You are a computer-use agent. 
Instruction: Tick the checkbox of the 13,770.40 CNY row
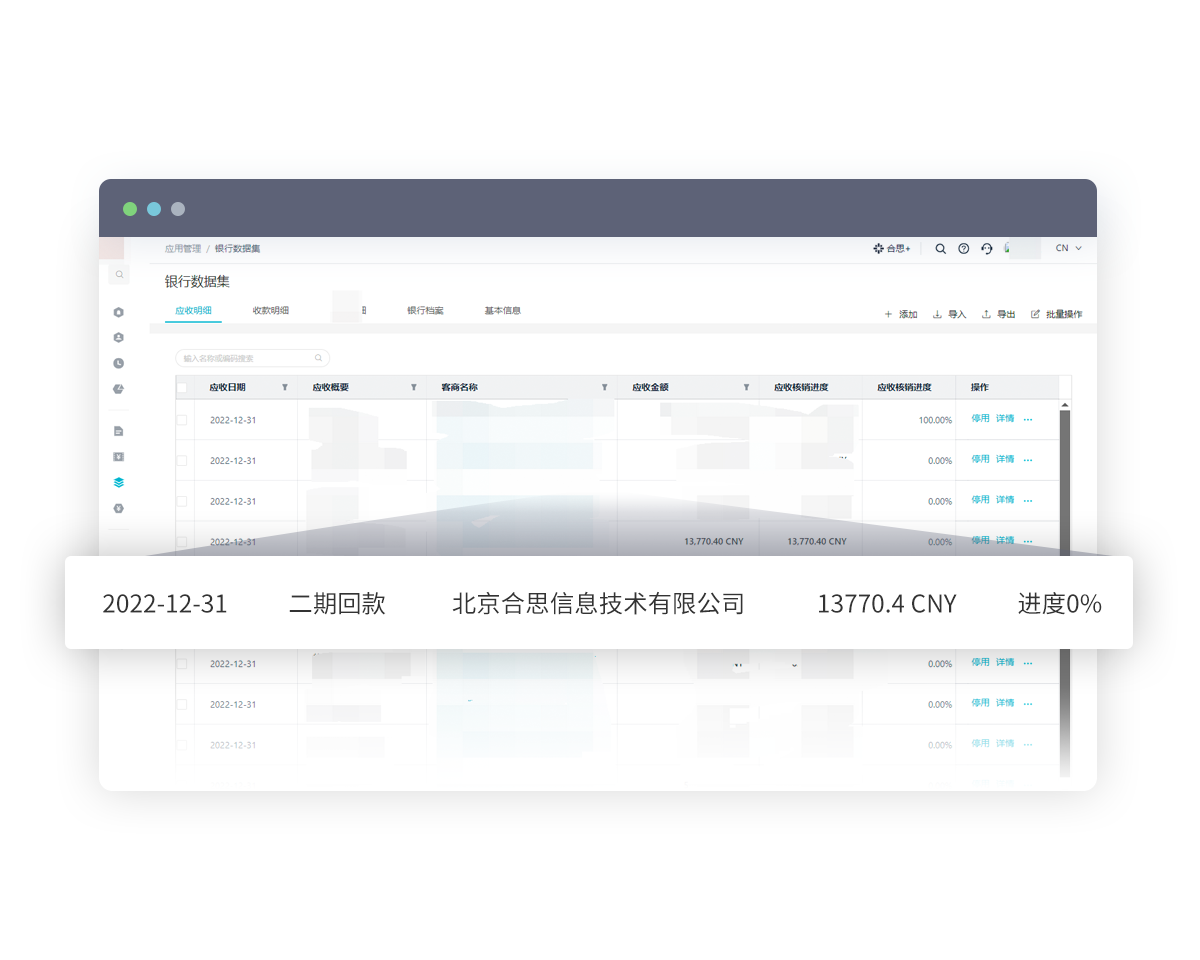pos(182,542)
